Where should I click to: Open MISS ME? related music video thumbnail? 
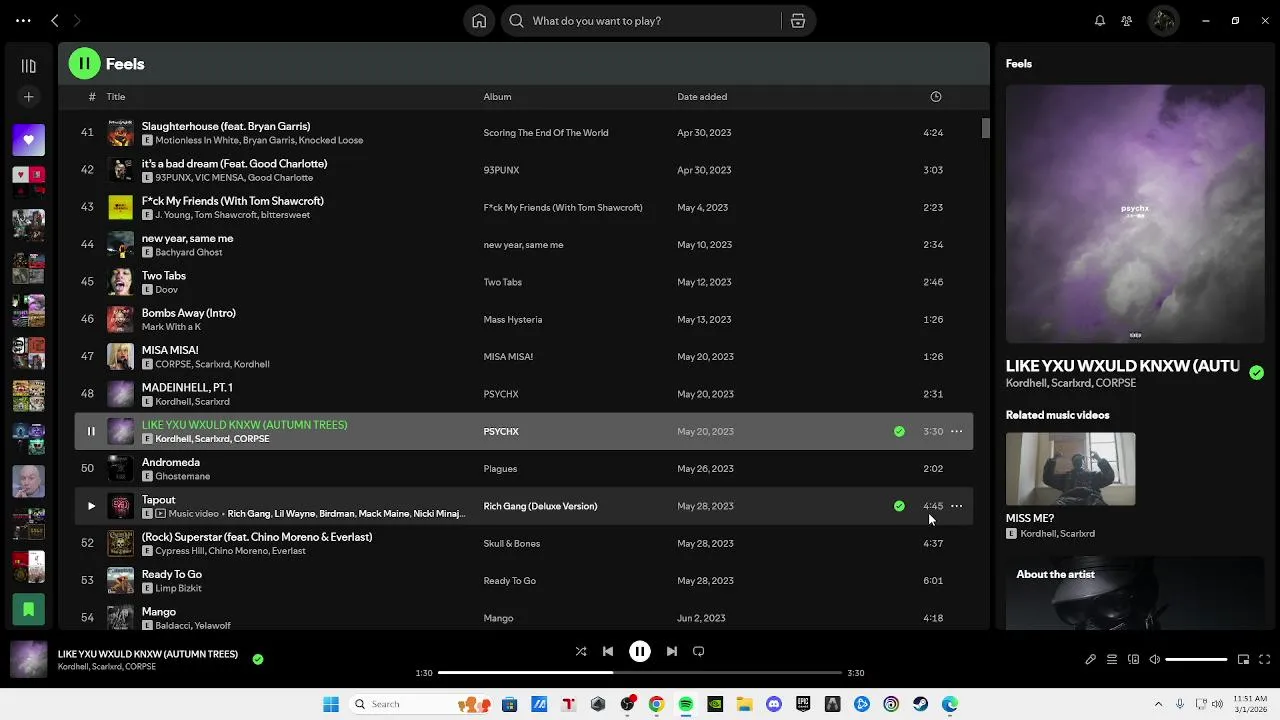(x=1070, y=469)
